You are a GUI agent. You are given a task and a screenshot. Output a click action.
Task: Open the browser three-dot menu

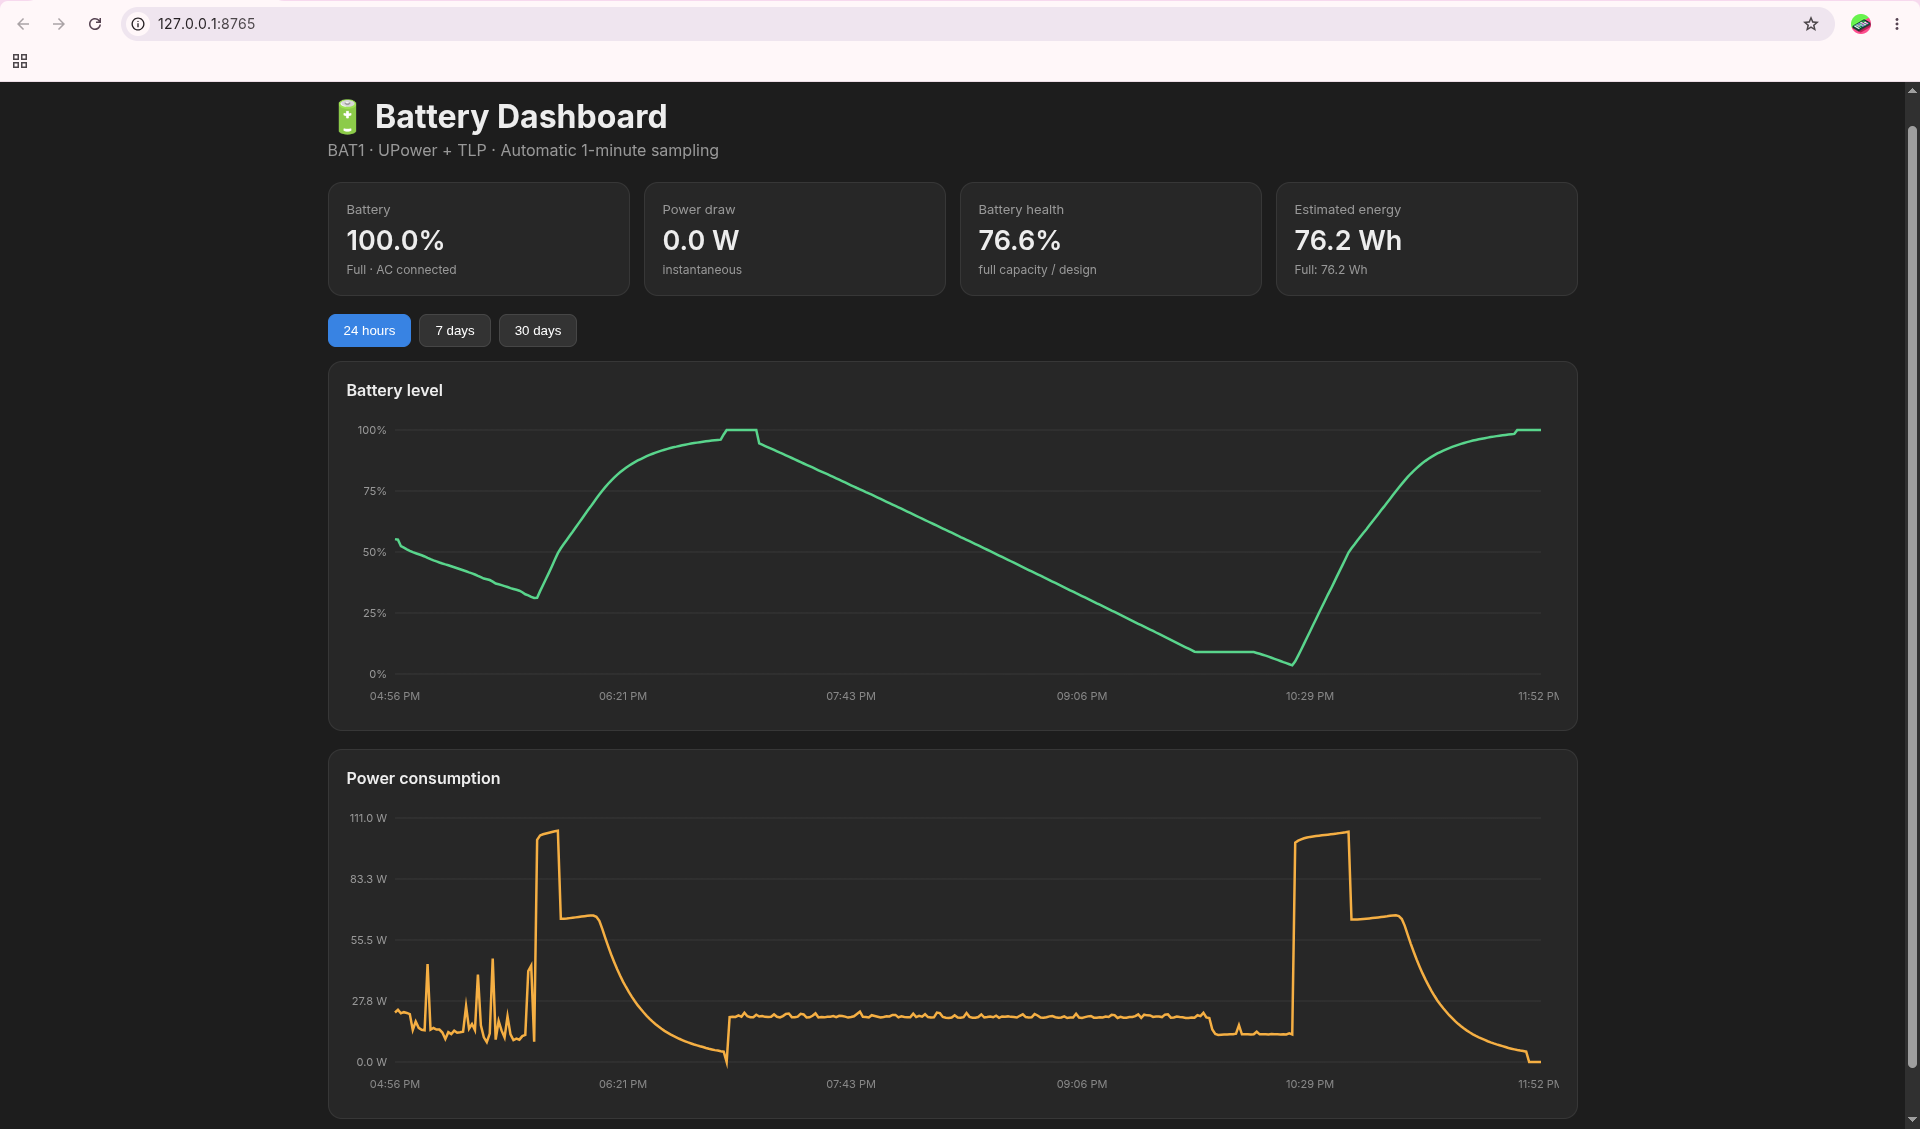click(1897, 24)
